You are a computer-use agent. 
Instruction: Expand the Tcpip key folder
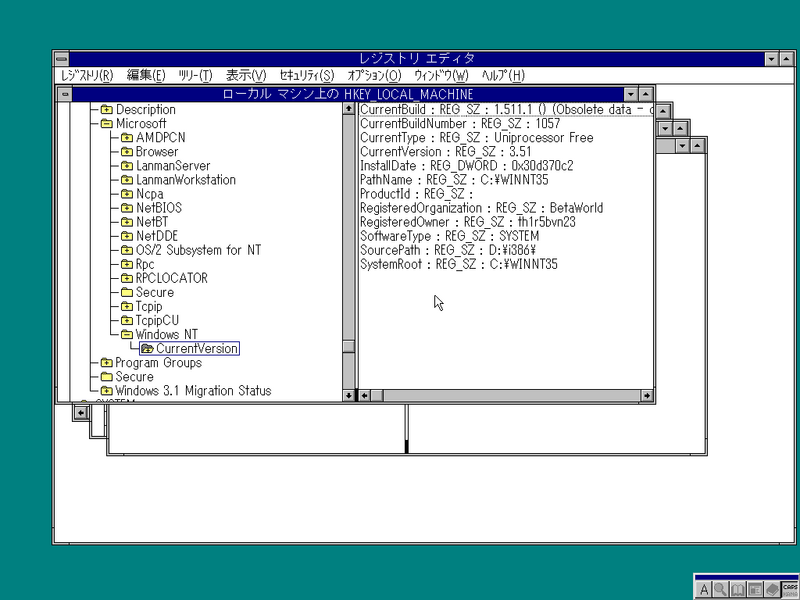coord(127,306)
